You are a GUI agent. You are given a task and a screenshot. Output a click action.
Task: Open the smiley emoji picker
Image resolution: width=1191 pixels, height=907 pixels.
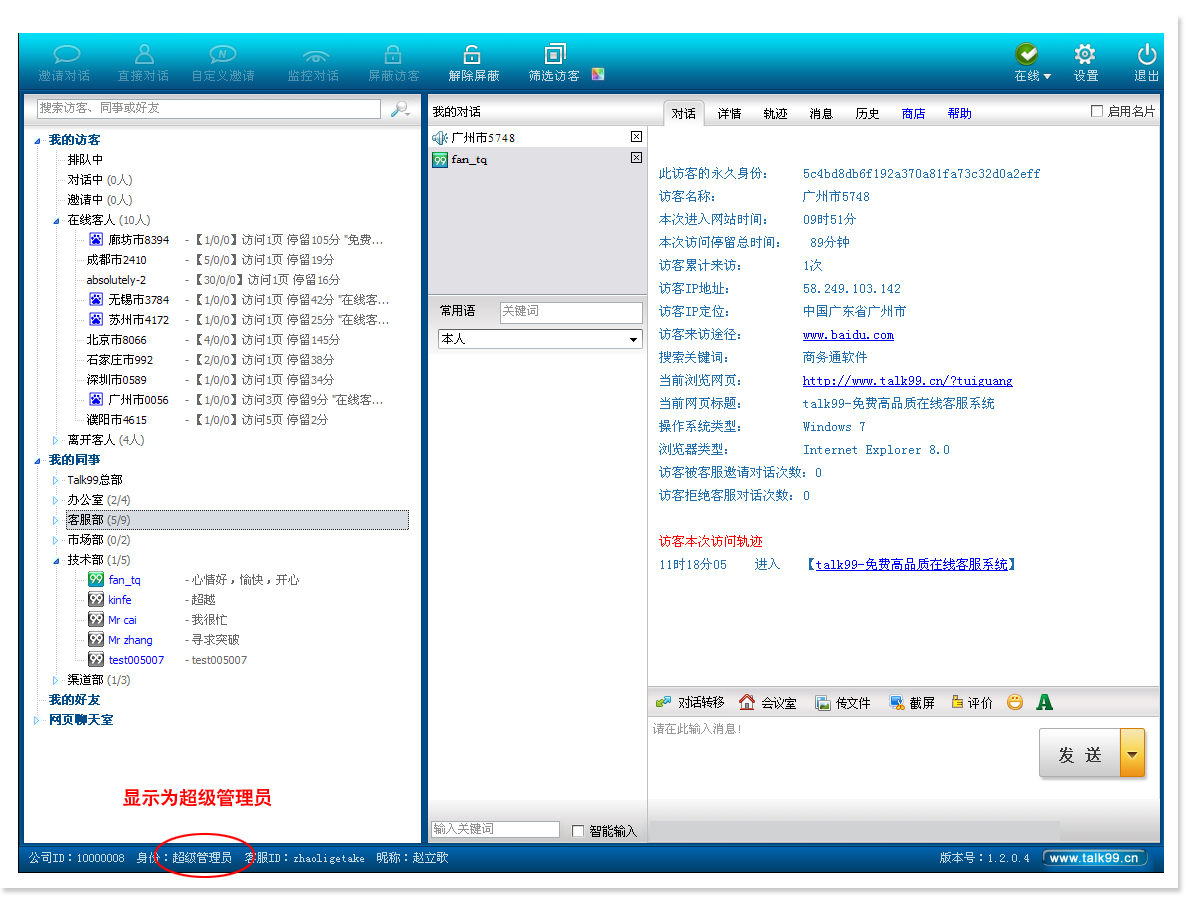(x=1015, y=702)
